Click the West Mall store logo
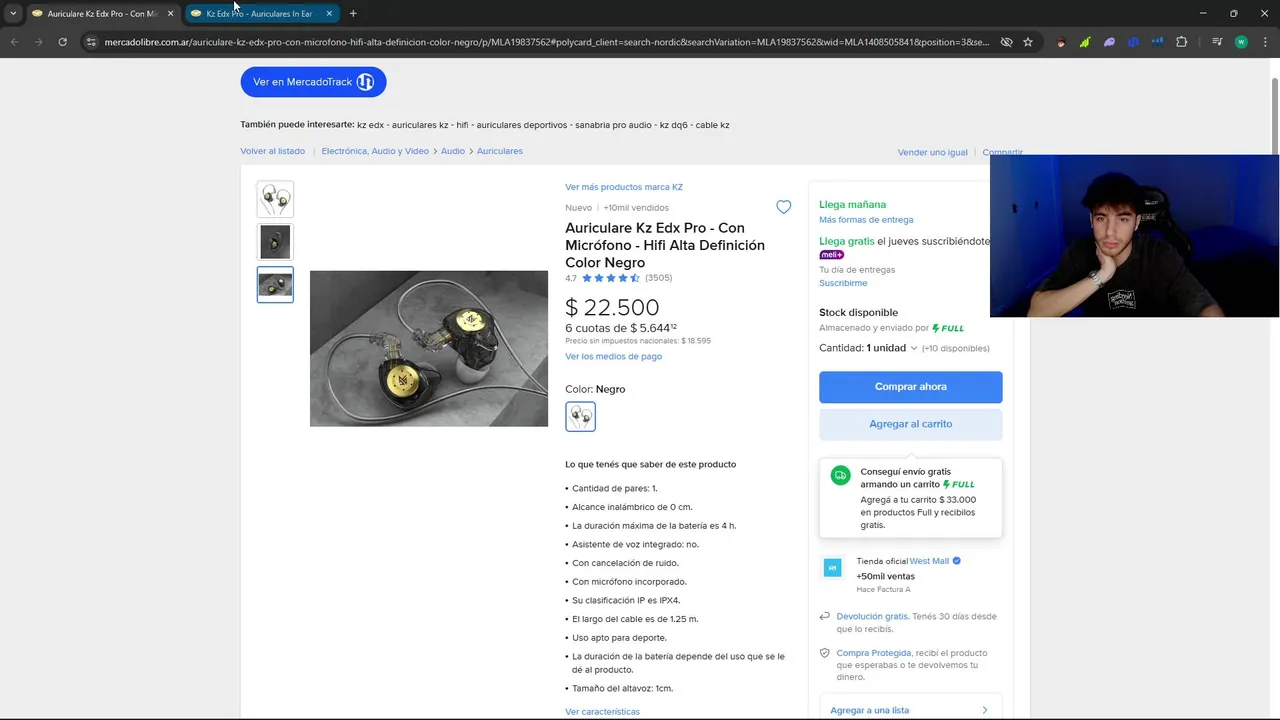Image resolution: width=1280 pixels, height=720 pixels. 832,568
